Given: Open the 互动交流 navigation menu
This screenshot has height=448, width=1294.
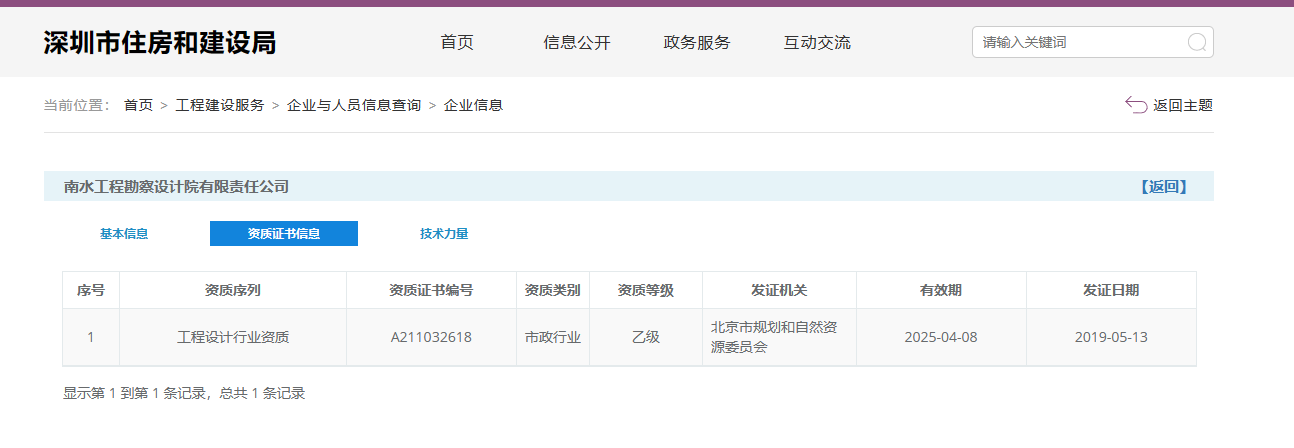Looking at the screenshot, I should [817, 42].
